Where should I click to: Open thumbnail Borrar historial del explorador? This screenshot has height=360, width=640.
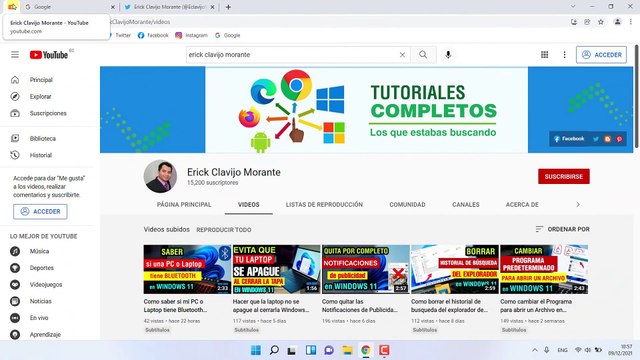[x=455, y=269]
